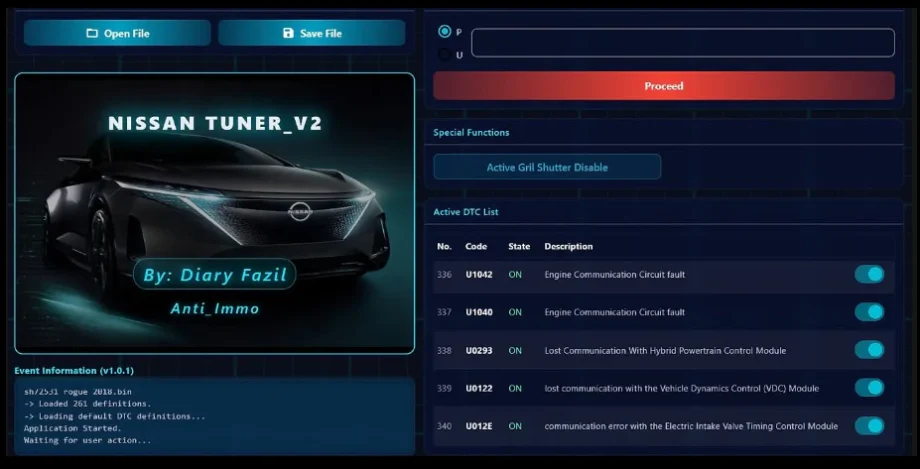
Task: Click Active Gril Shutter Disable button
Action: pyautogui.click(x=547, y=167)
